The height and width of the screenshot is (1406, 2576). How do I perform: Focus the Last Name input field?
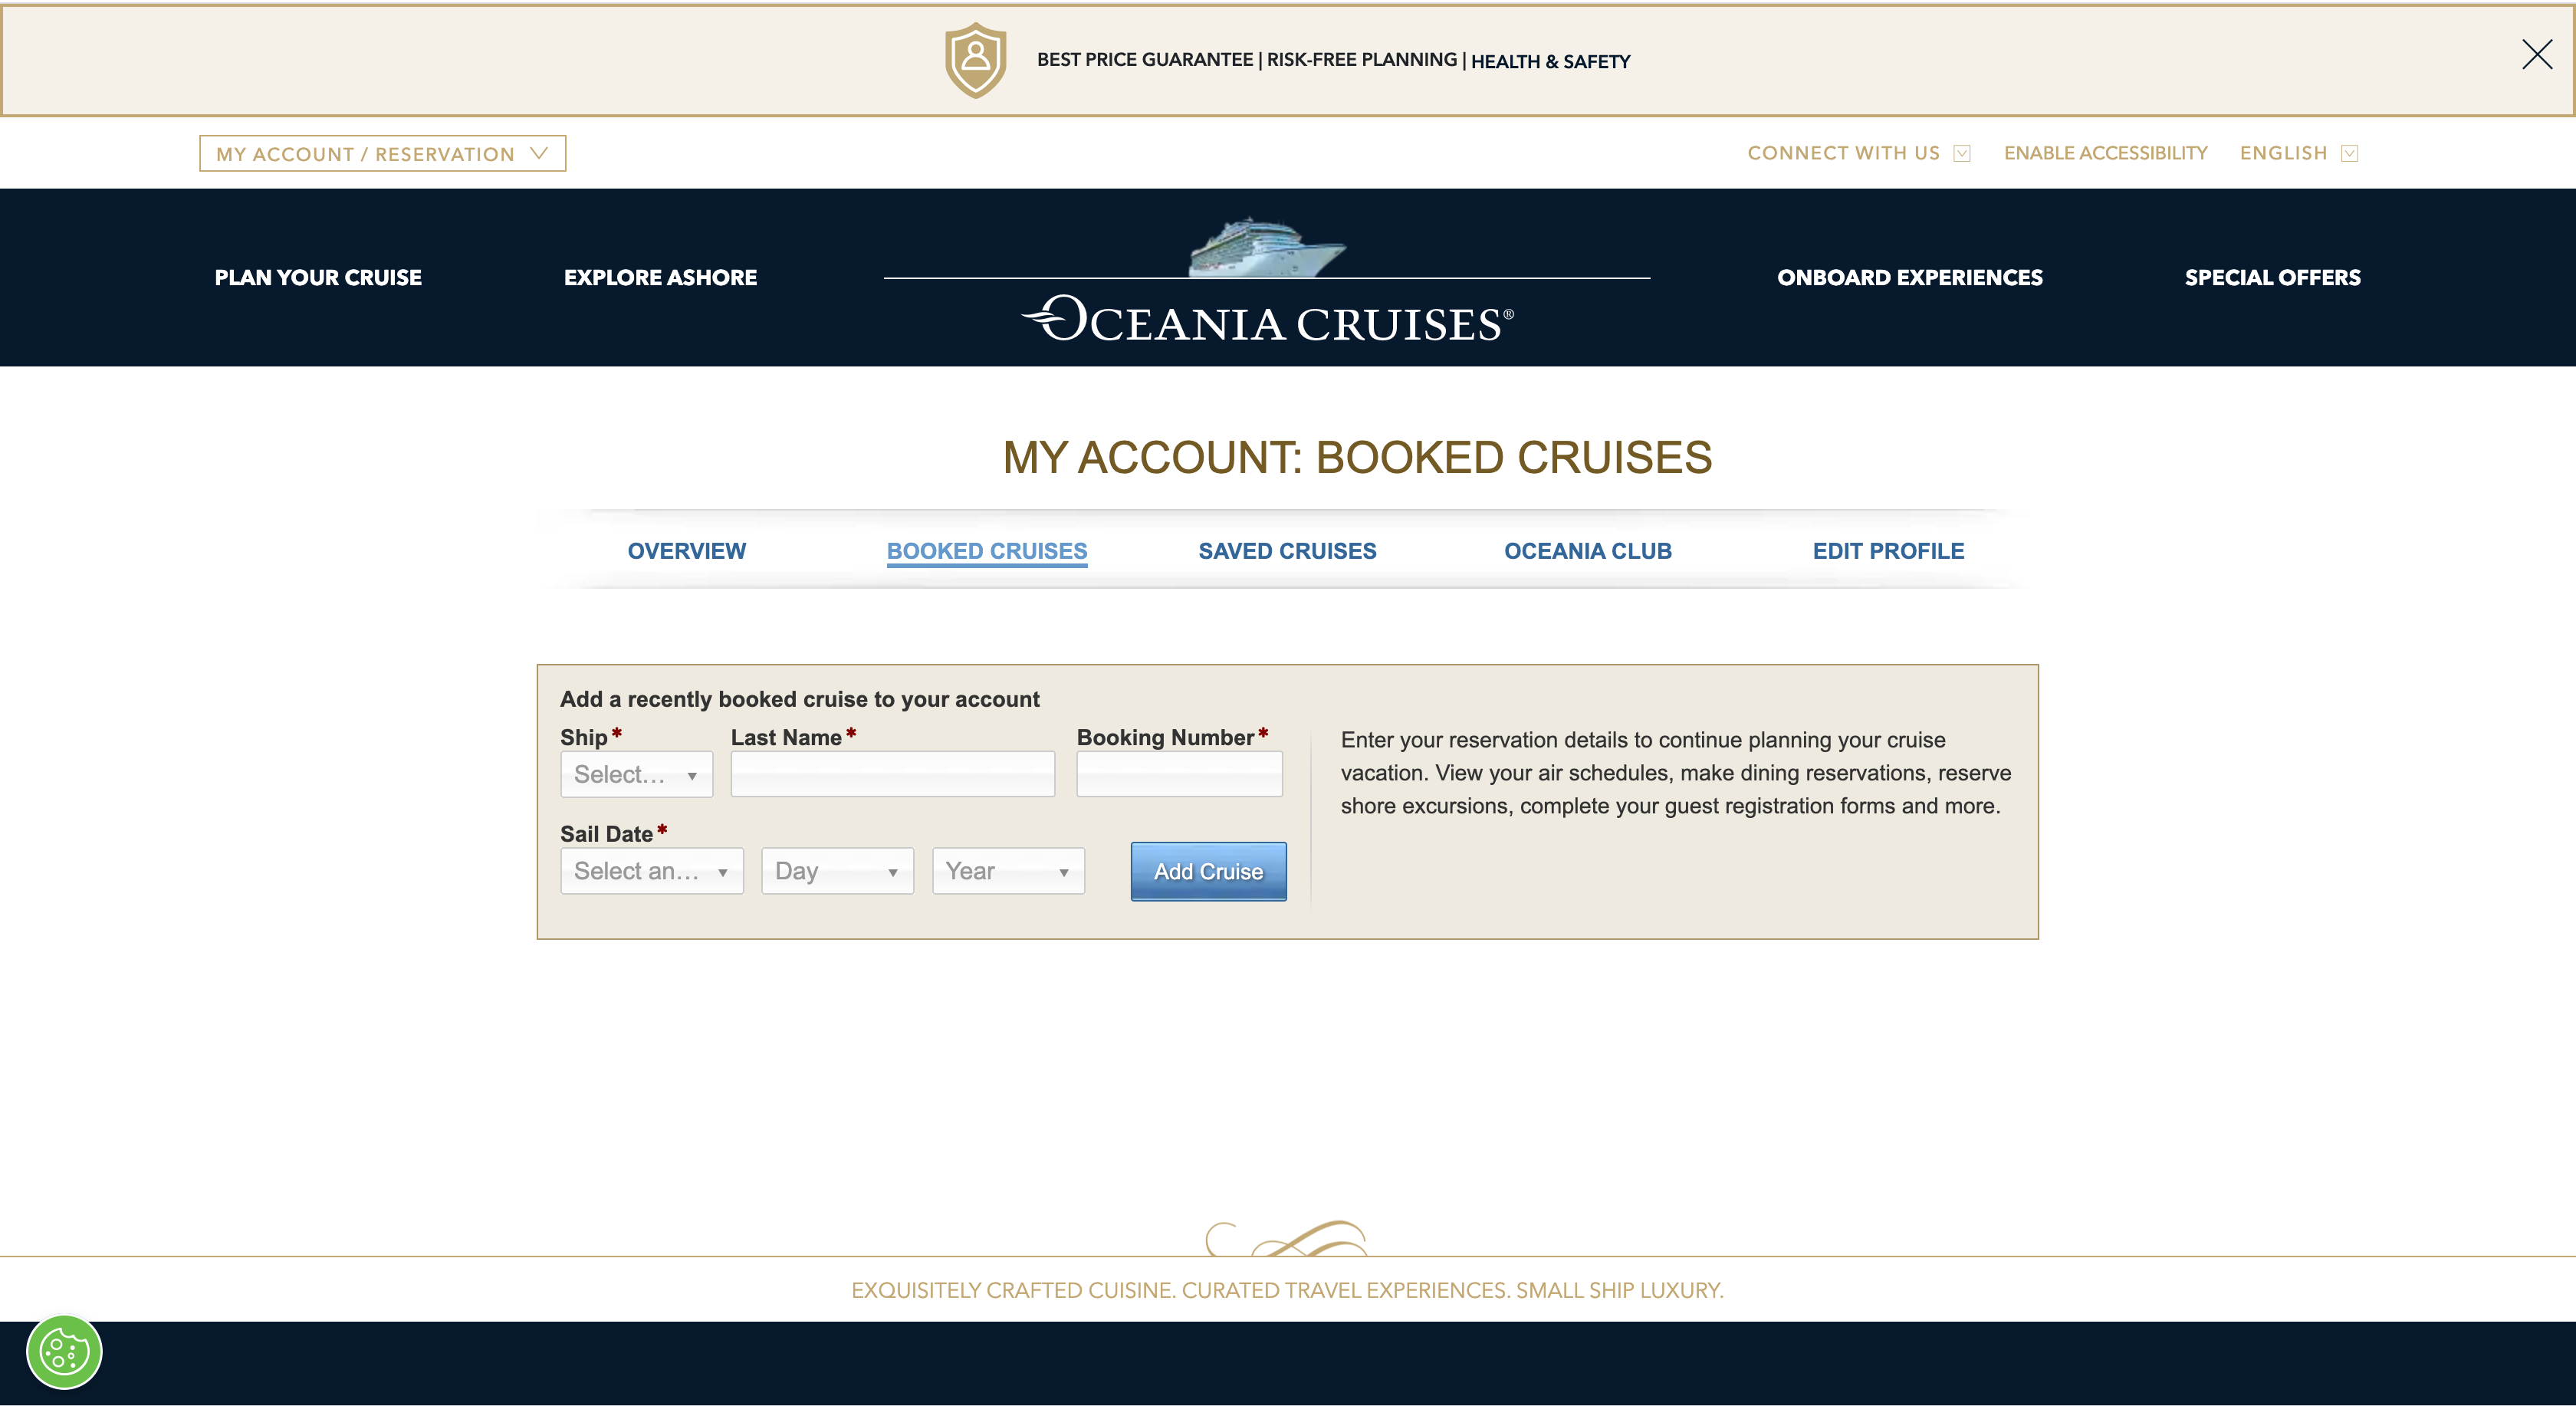point(892,774)
